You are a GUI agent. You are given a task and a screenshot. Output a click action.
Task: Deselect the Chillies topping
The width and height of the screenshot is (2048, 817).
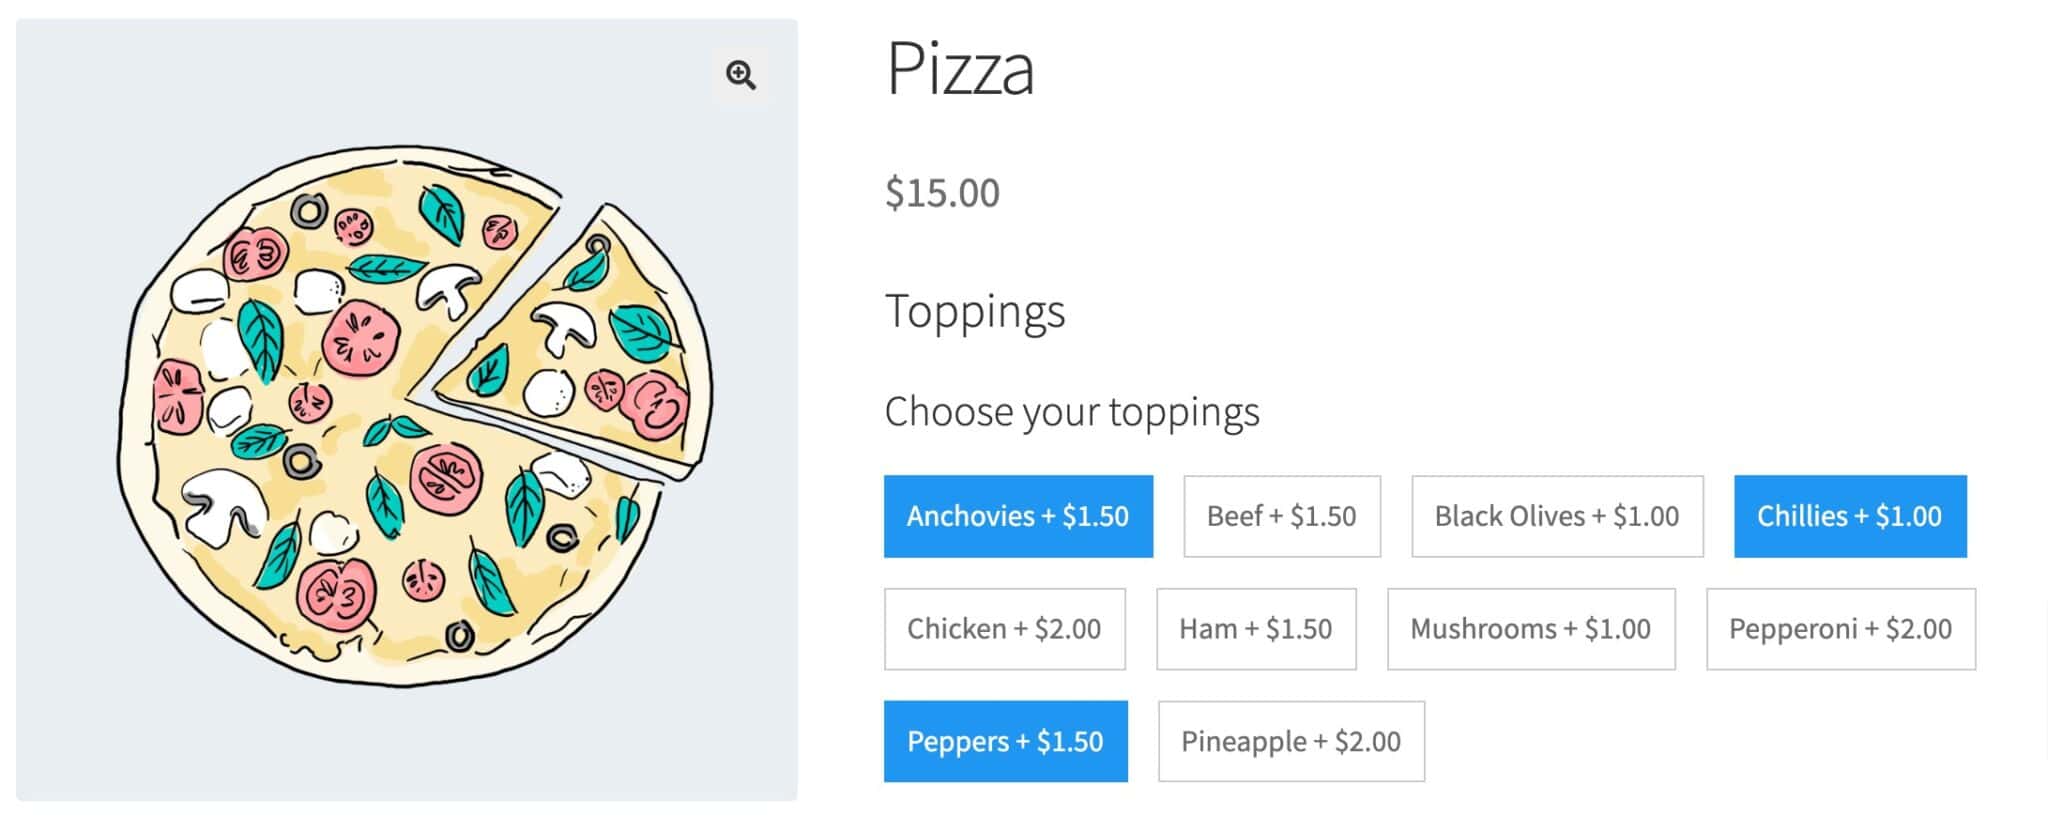point(1849,516)
